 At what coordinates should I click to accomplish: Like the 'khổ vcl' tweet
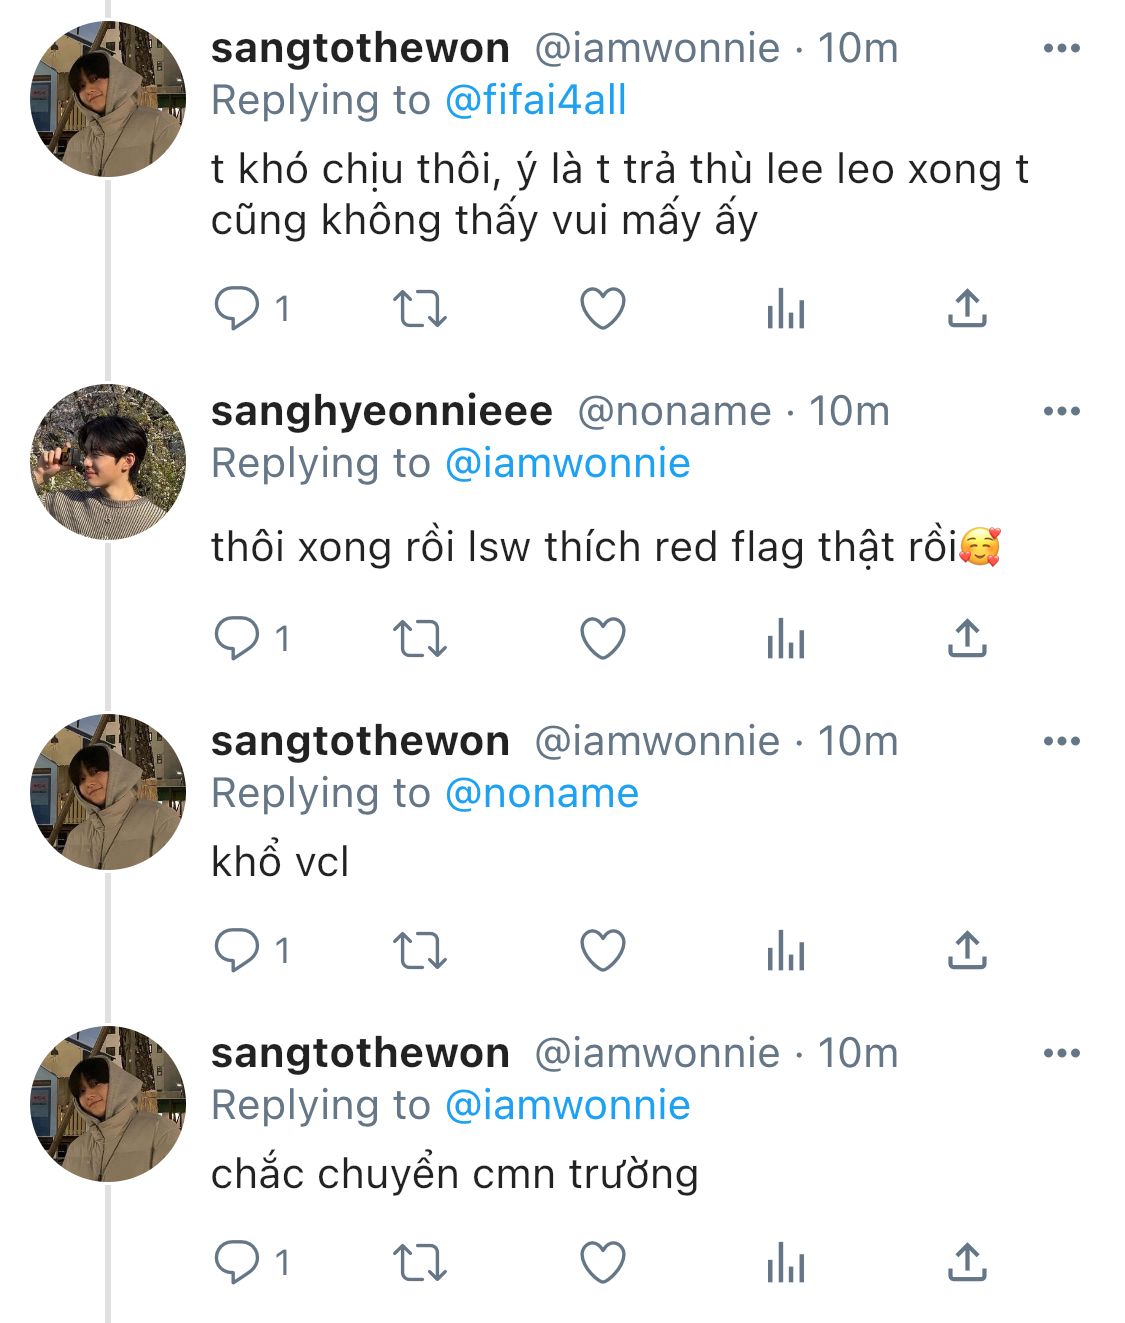603,951
